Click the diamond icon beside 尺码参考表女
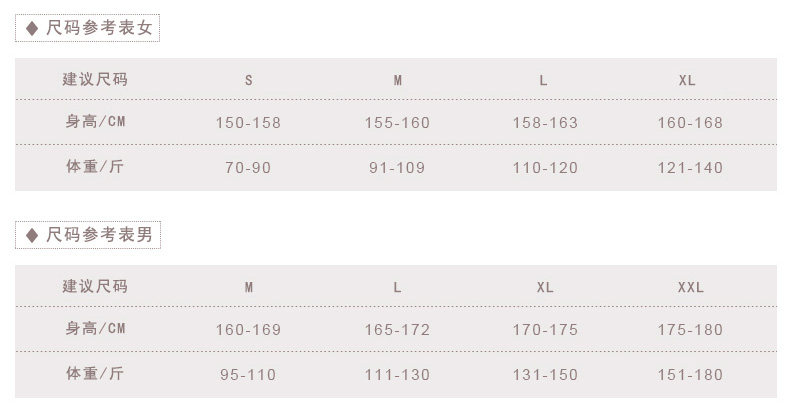 coord(31,29)
